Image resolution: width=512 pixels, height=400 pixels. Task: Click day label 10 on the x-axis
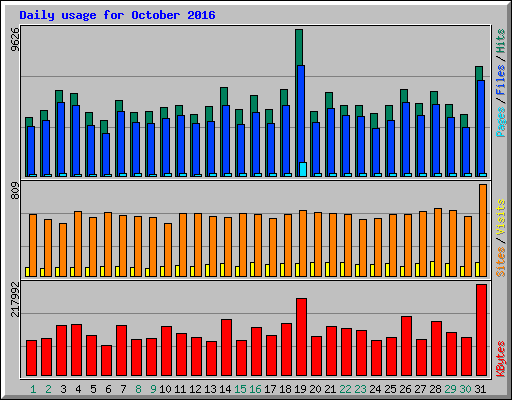coord(165,389)
